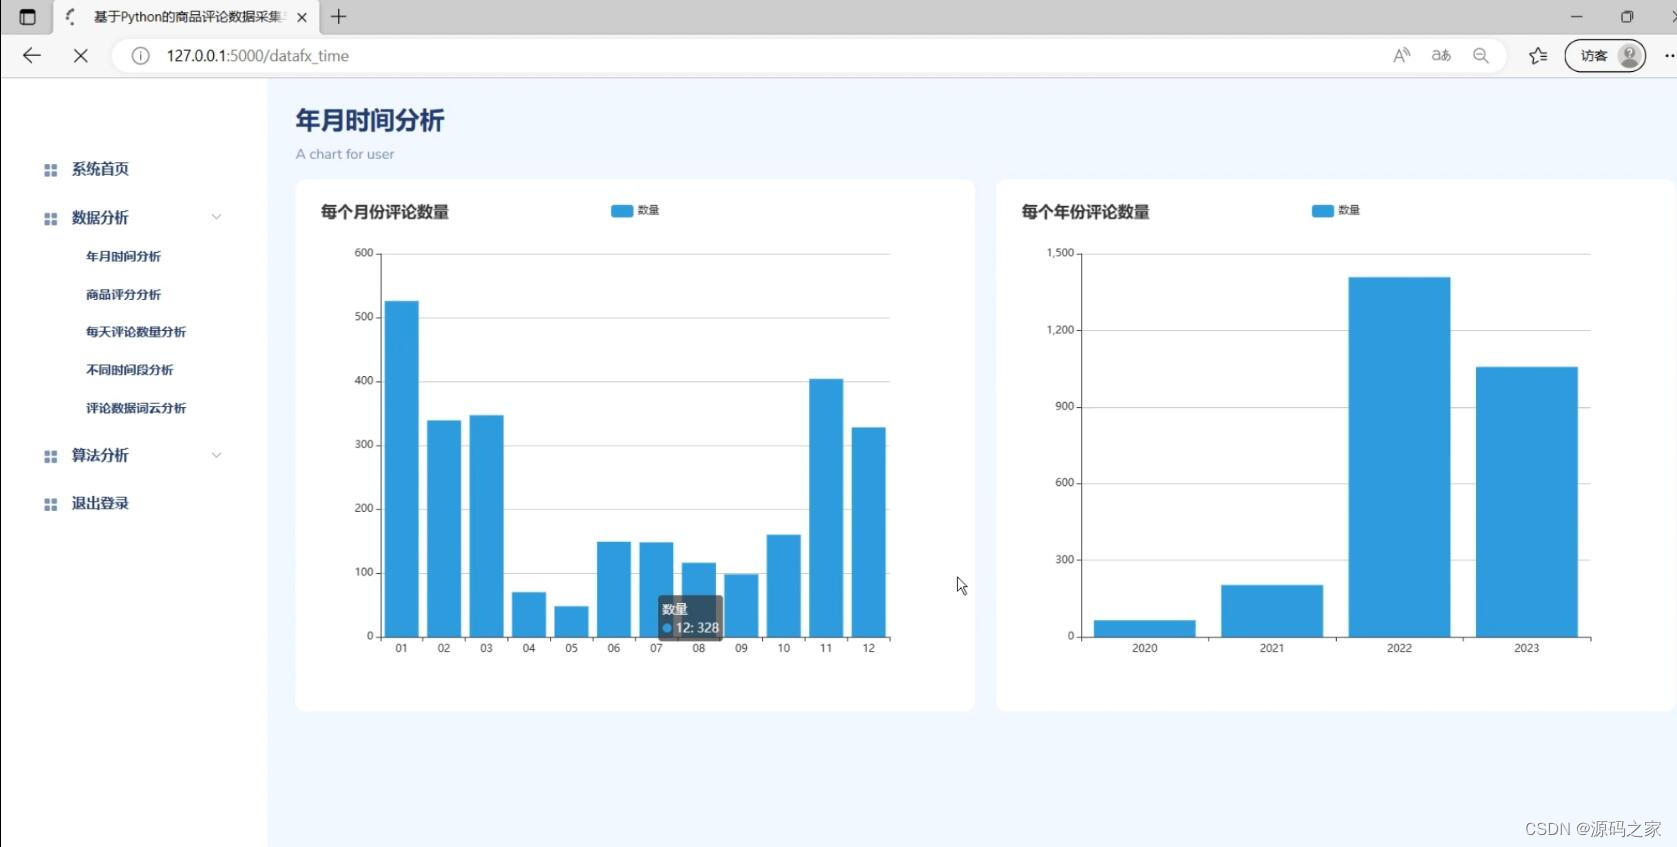Click the month 11 bar
The image size is (1677, 847).
[826, 507]
